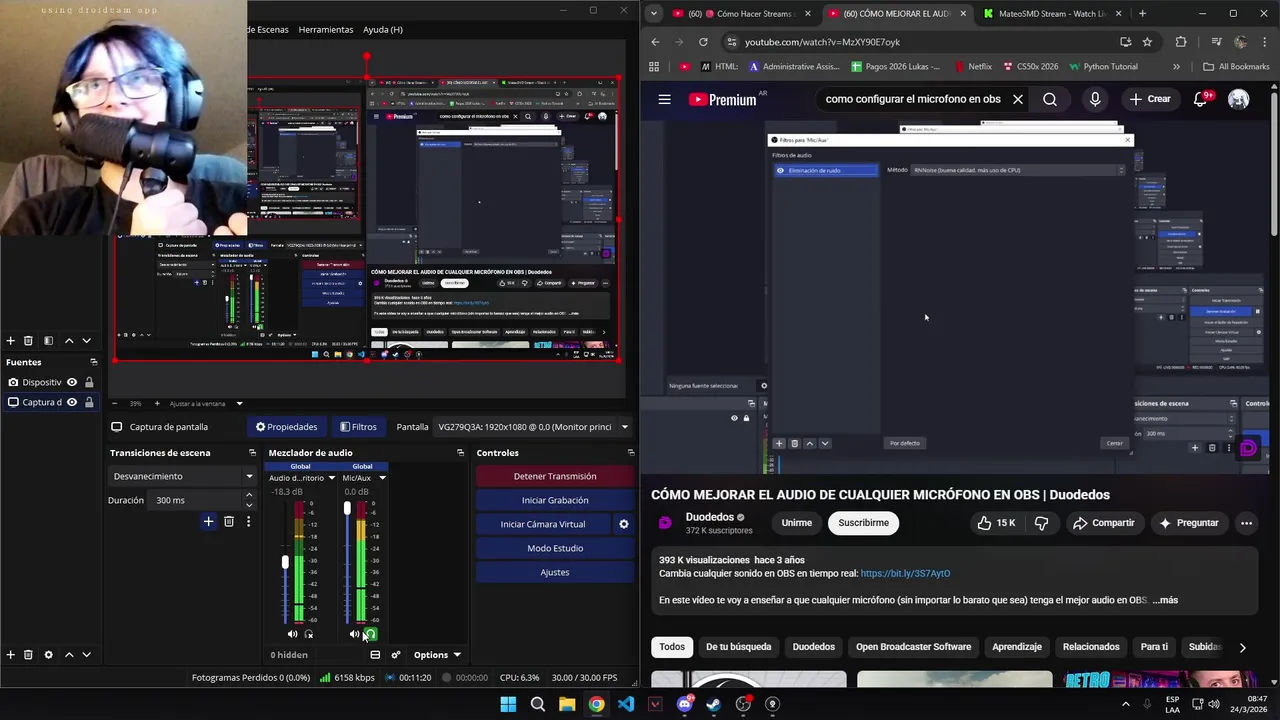Toggle lock on Dispositiv source
The image size is (1280, 720).
[89, 382]
